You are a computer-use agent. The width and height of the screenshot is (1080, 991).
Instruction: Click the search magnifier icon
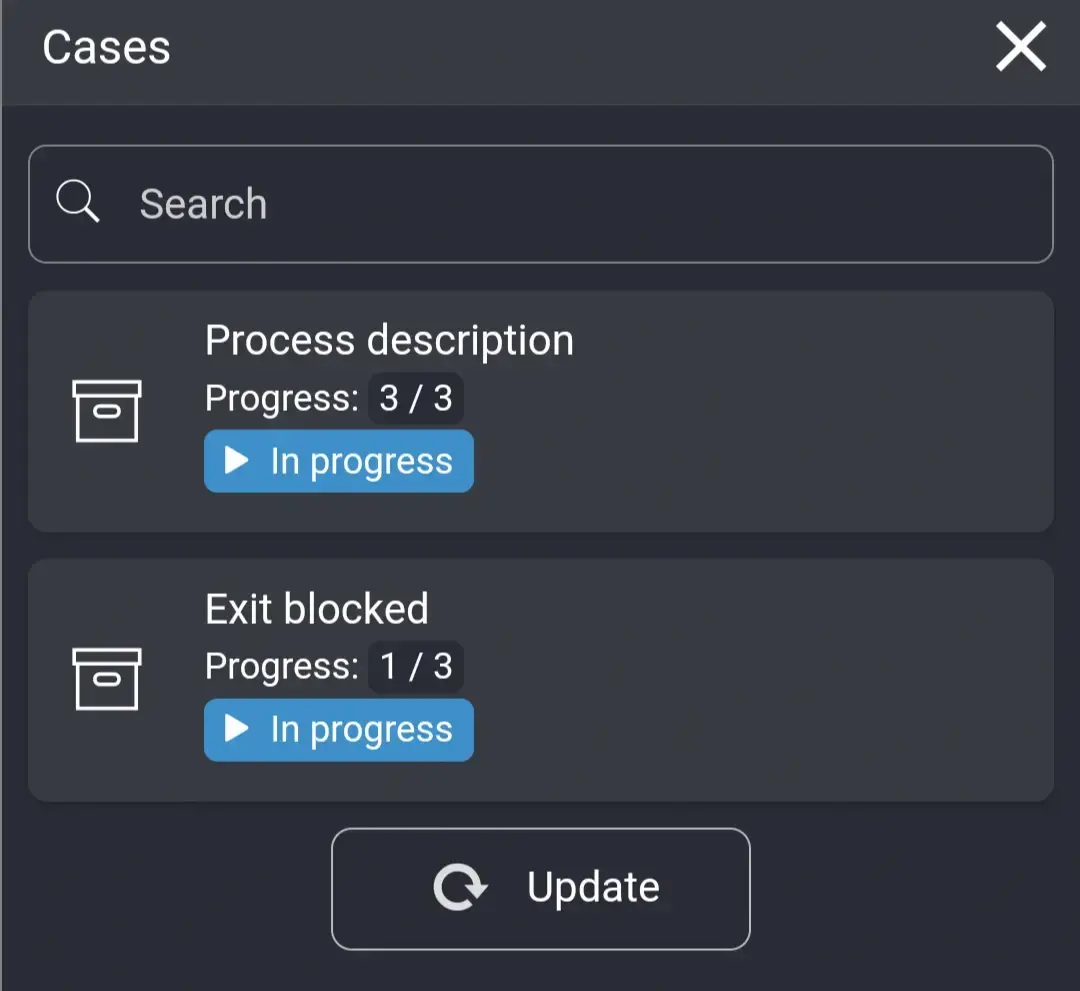point(79,202)
